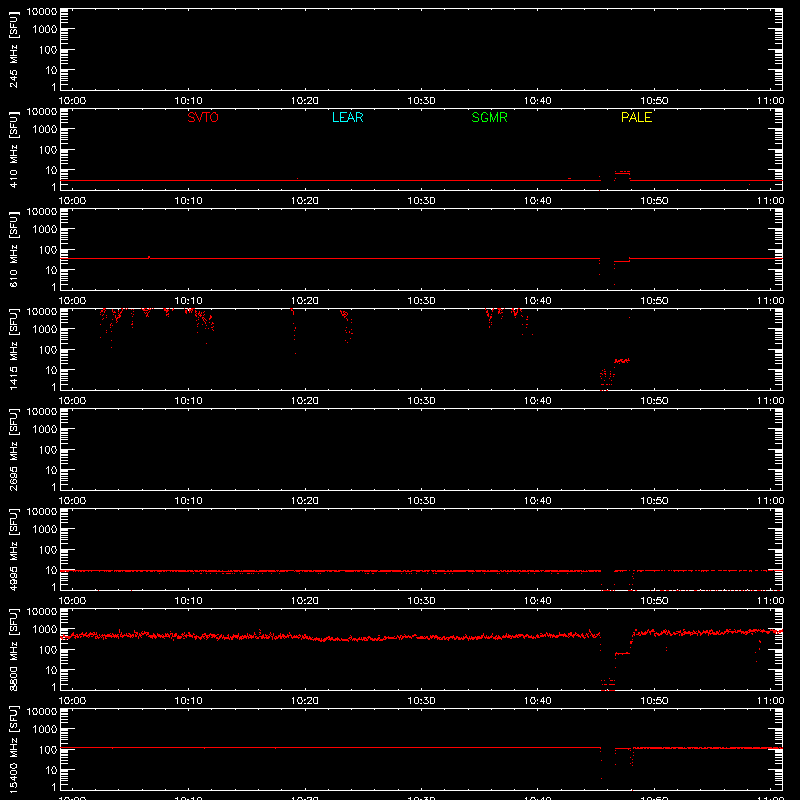This screenshot has height=800, width=800.
Task: Click the 100 tick label of 4995 MHz panel
Action: click(48, 550)
